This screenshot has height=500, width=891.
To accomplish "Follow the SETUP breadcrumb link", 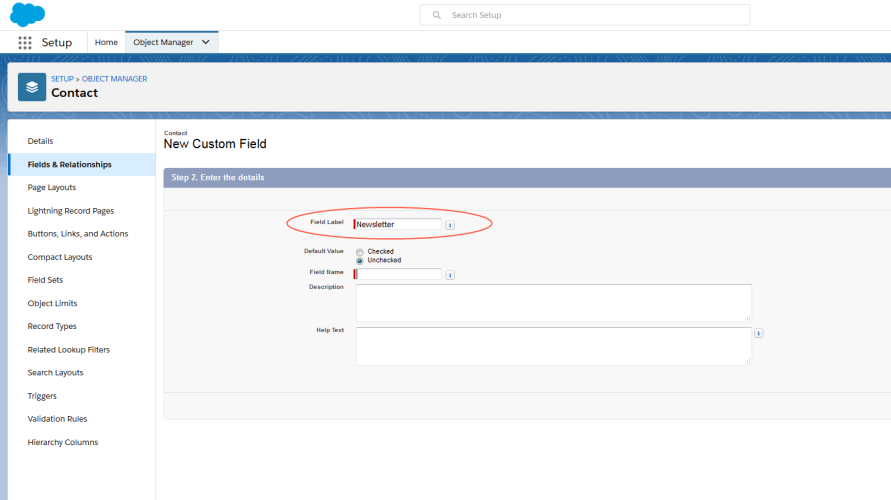I will (x=62, y=79).
